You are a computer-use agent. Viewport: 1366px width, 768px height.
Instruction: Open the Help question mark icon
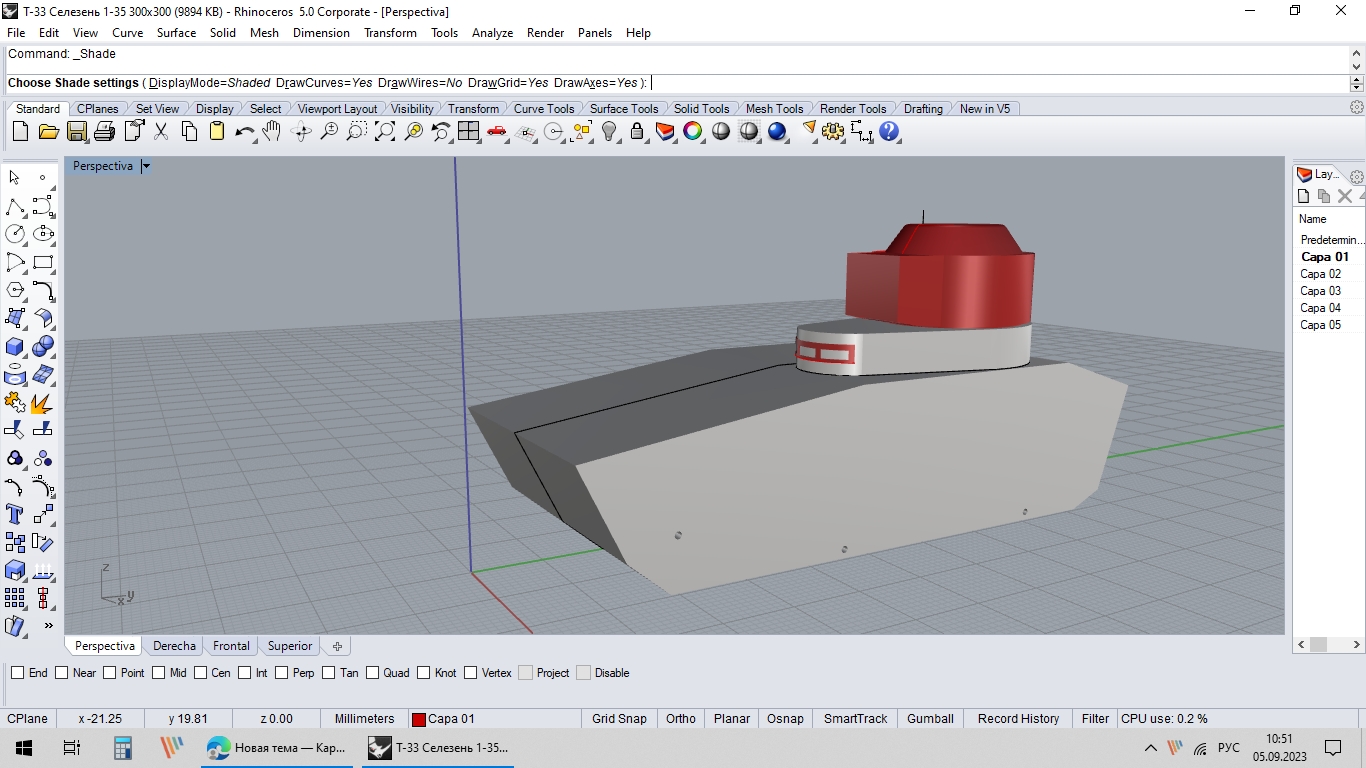(x=889, y=131)
